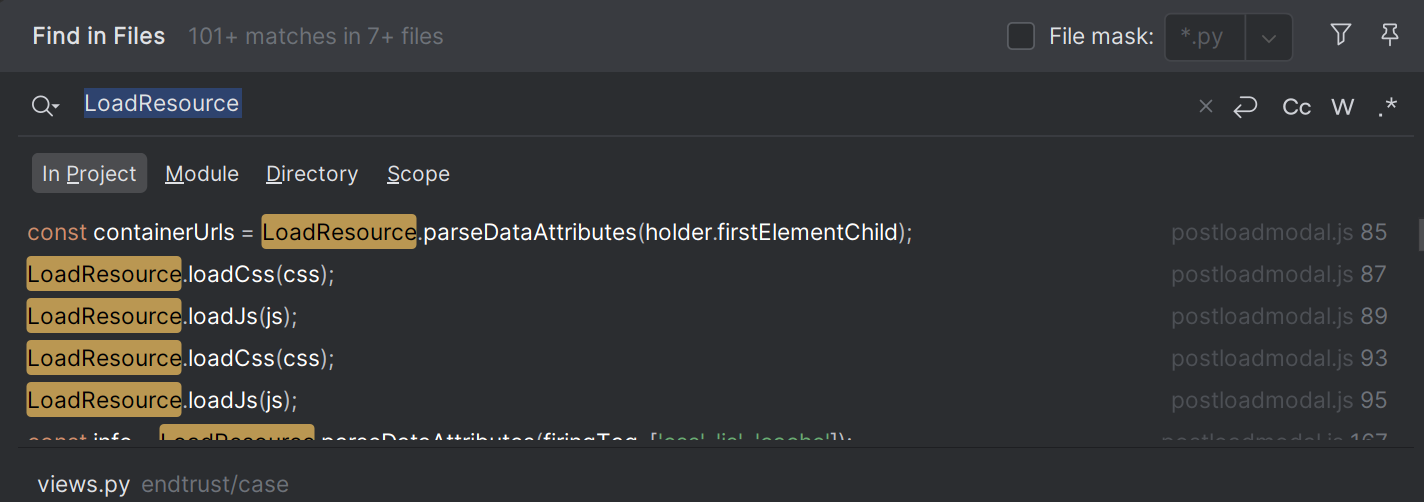
Task: Enable the File mask checkbox
Action: pos(1021,37)
